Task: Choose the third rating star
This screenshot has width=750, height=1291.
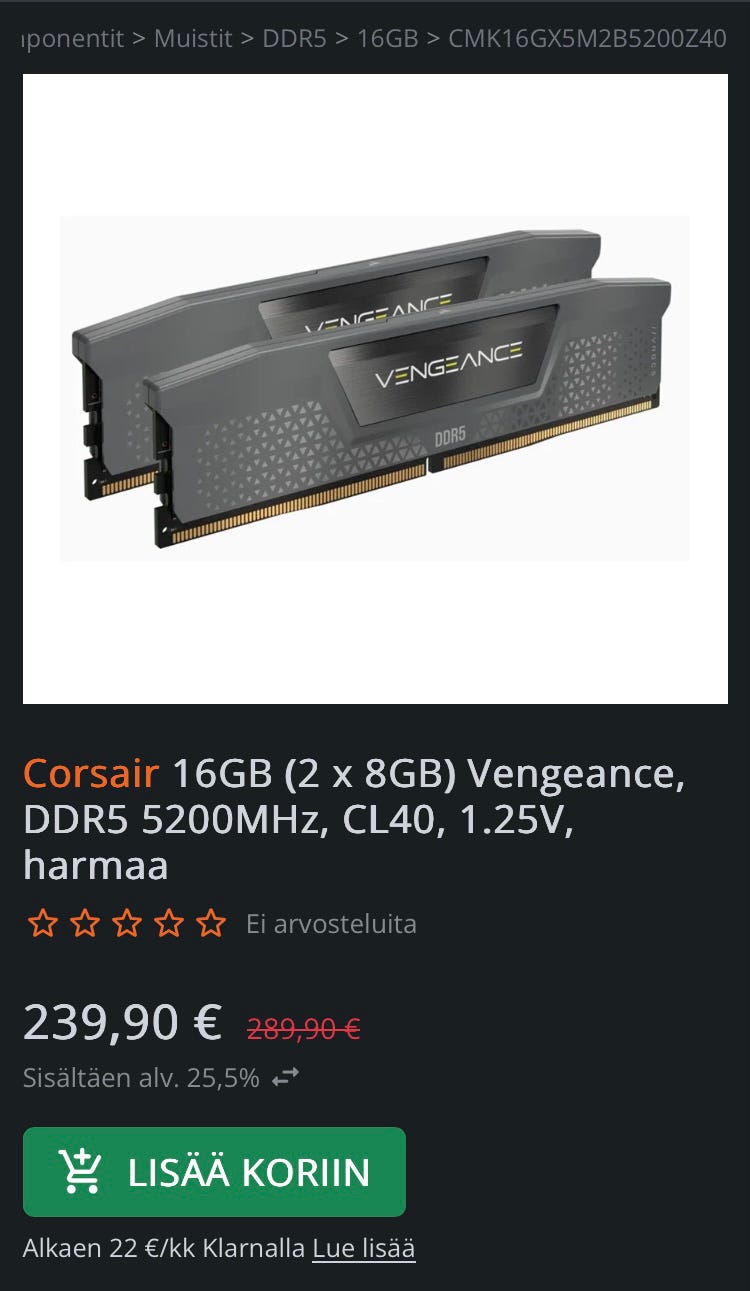Action: [x=126, y=923]
